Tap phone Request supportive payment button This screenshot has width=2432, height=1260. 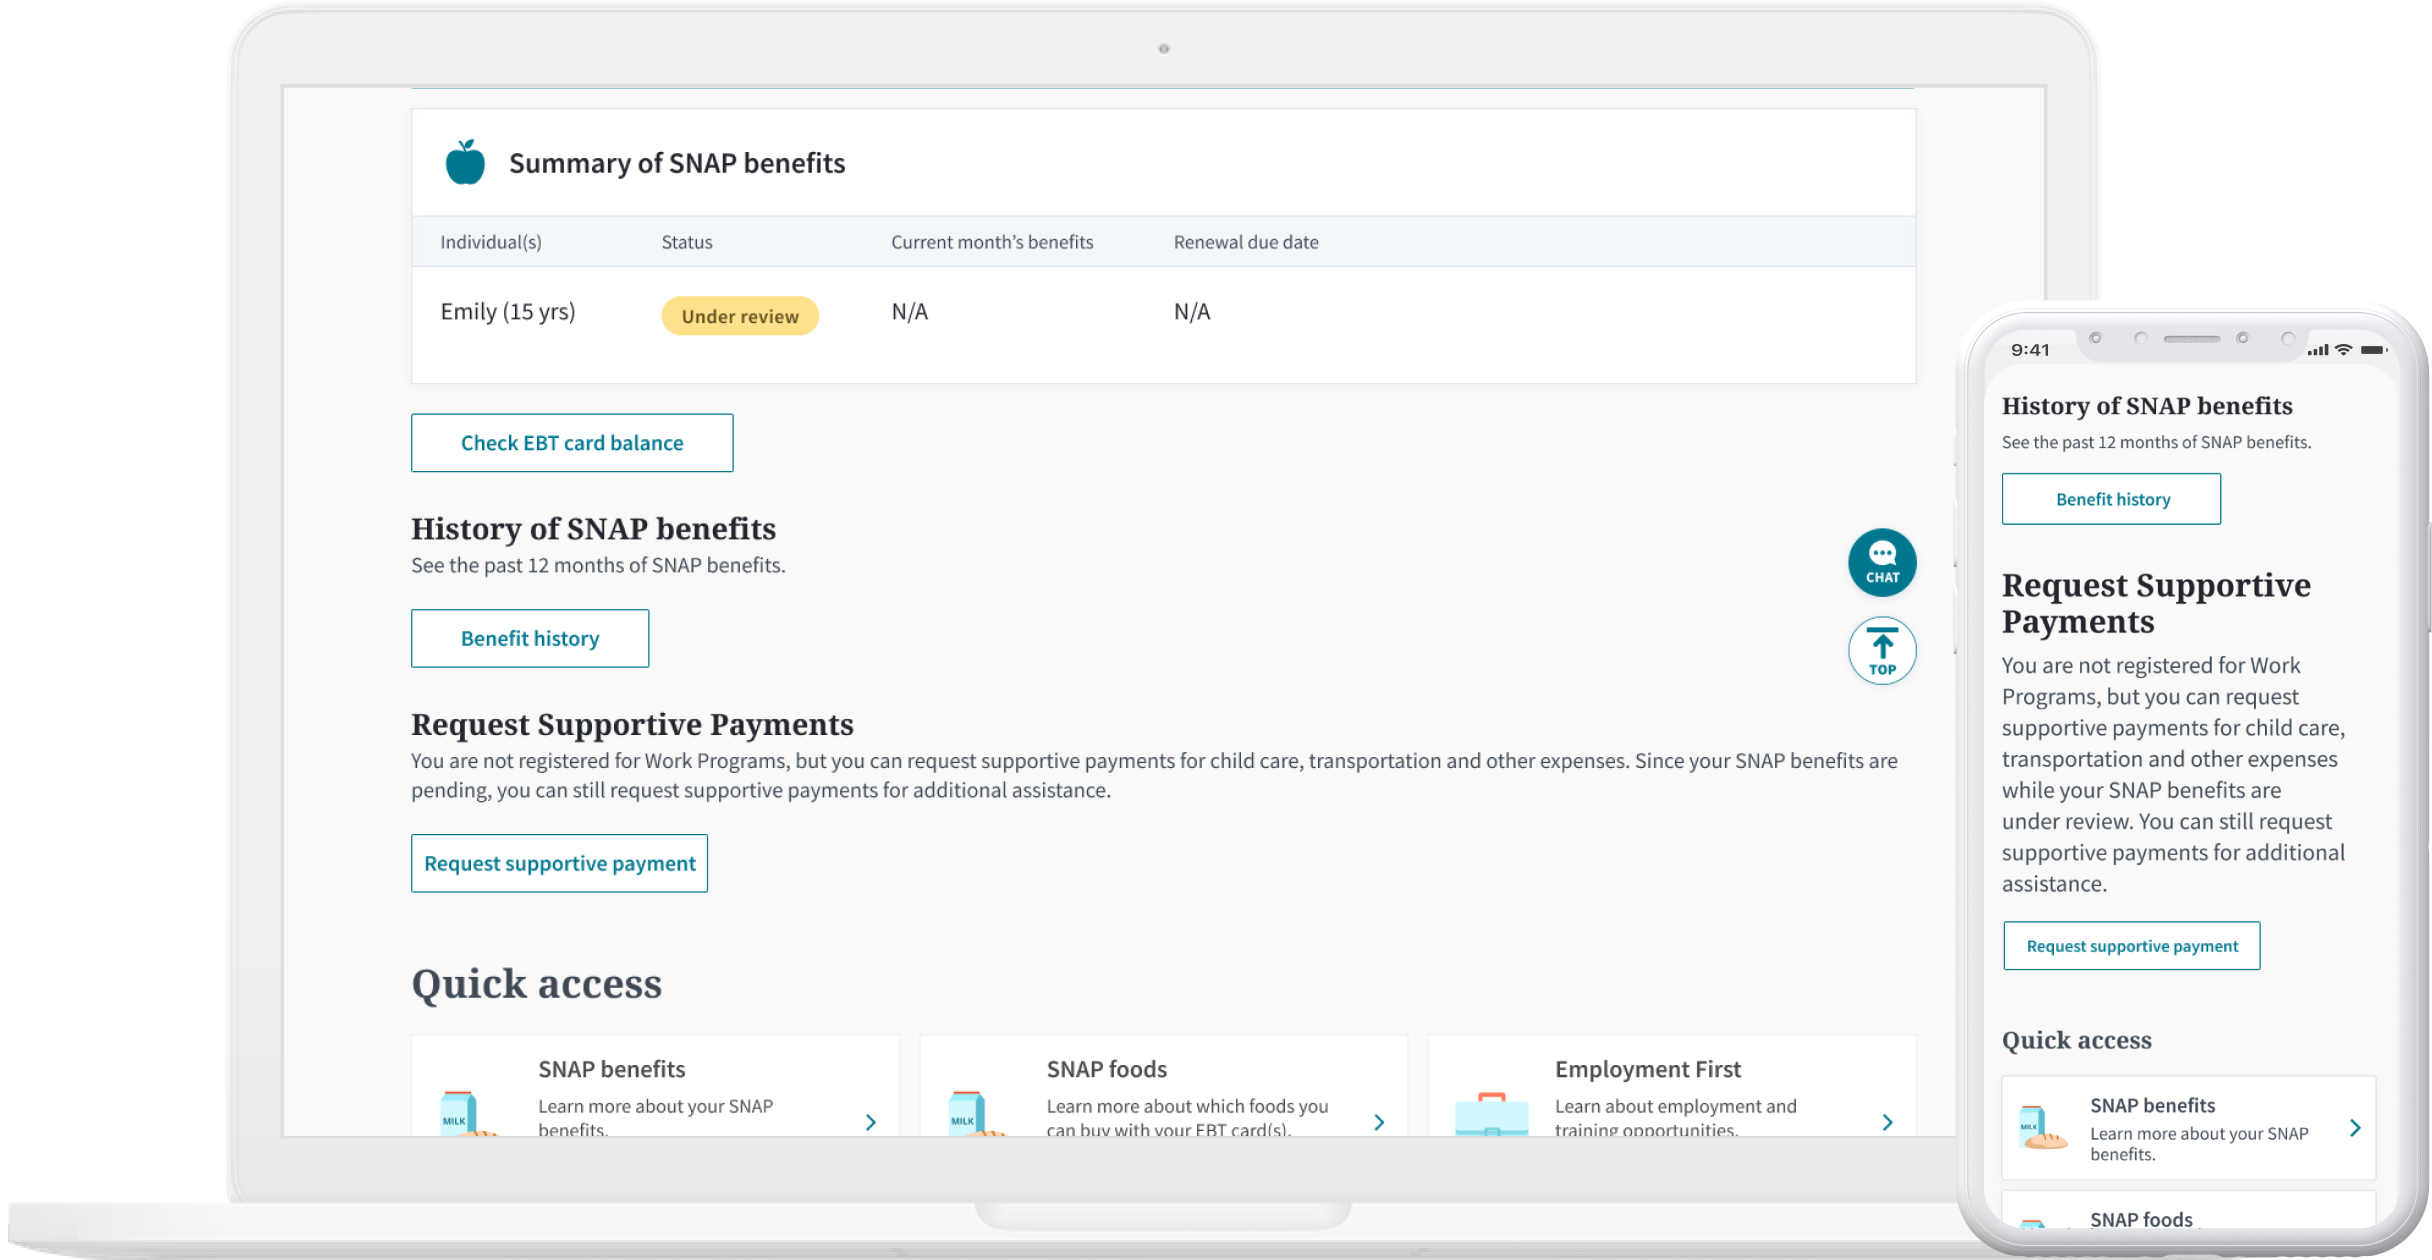coord(2131,946)
